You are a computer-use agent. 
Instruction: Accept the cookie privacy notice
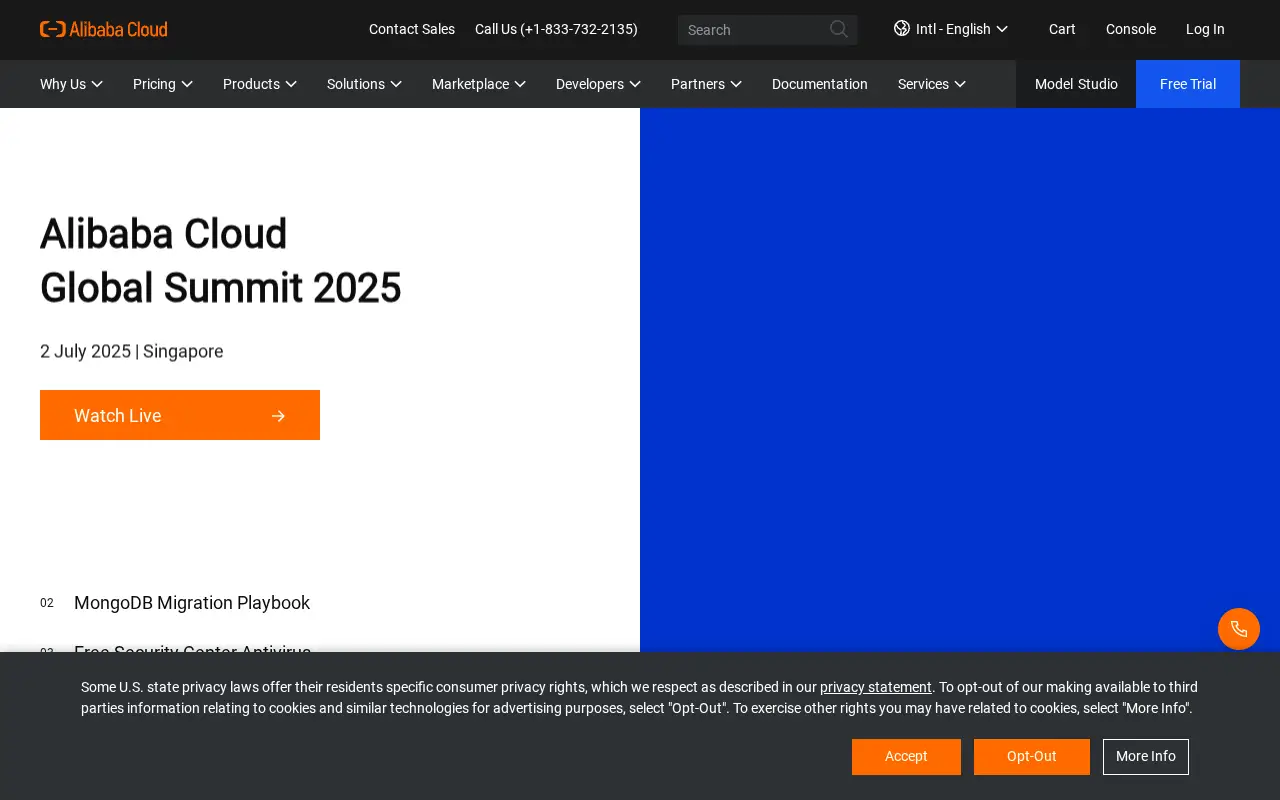pos(906,757)
